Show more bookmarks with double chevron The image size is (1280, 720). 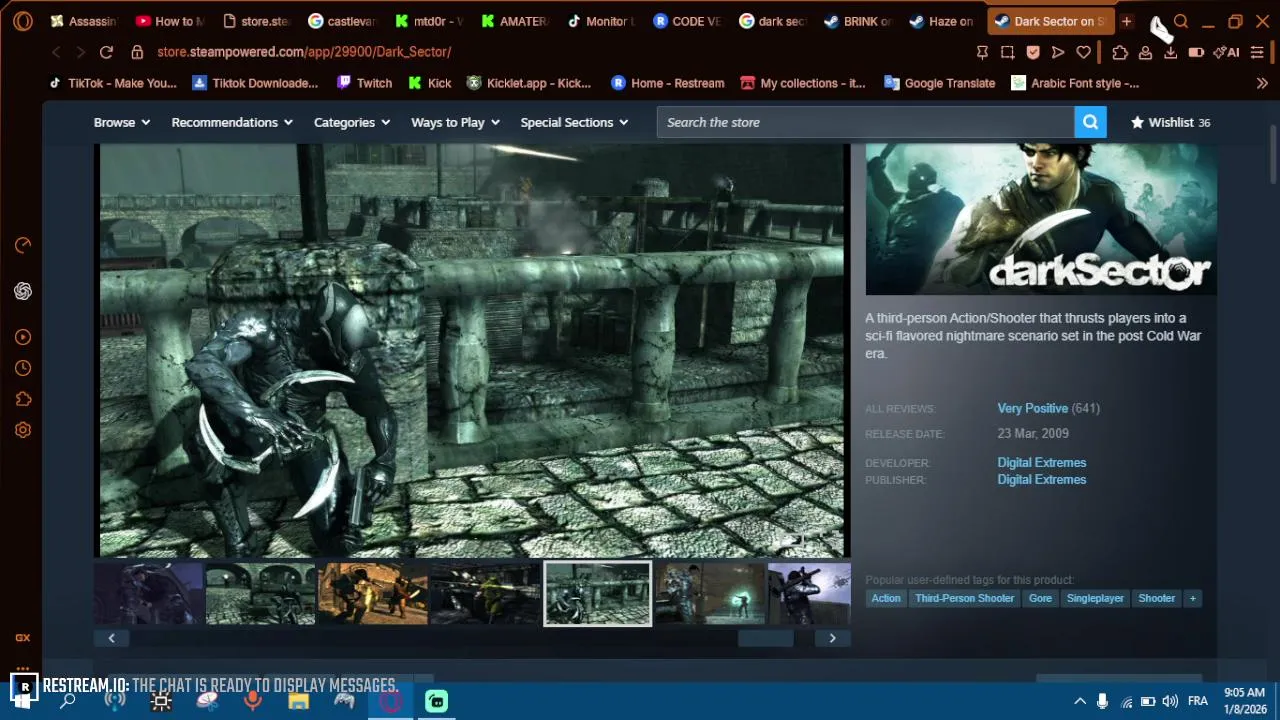click(1262, 83)
